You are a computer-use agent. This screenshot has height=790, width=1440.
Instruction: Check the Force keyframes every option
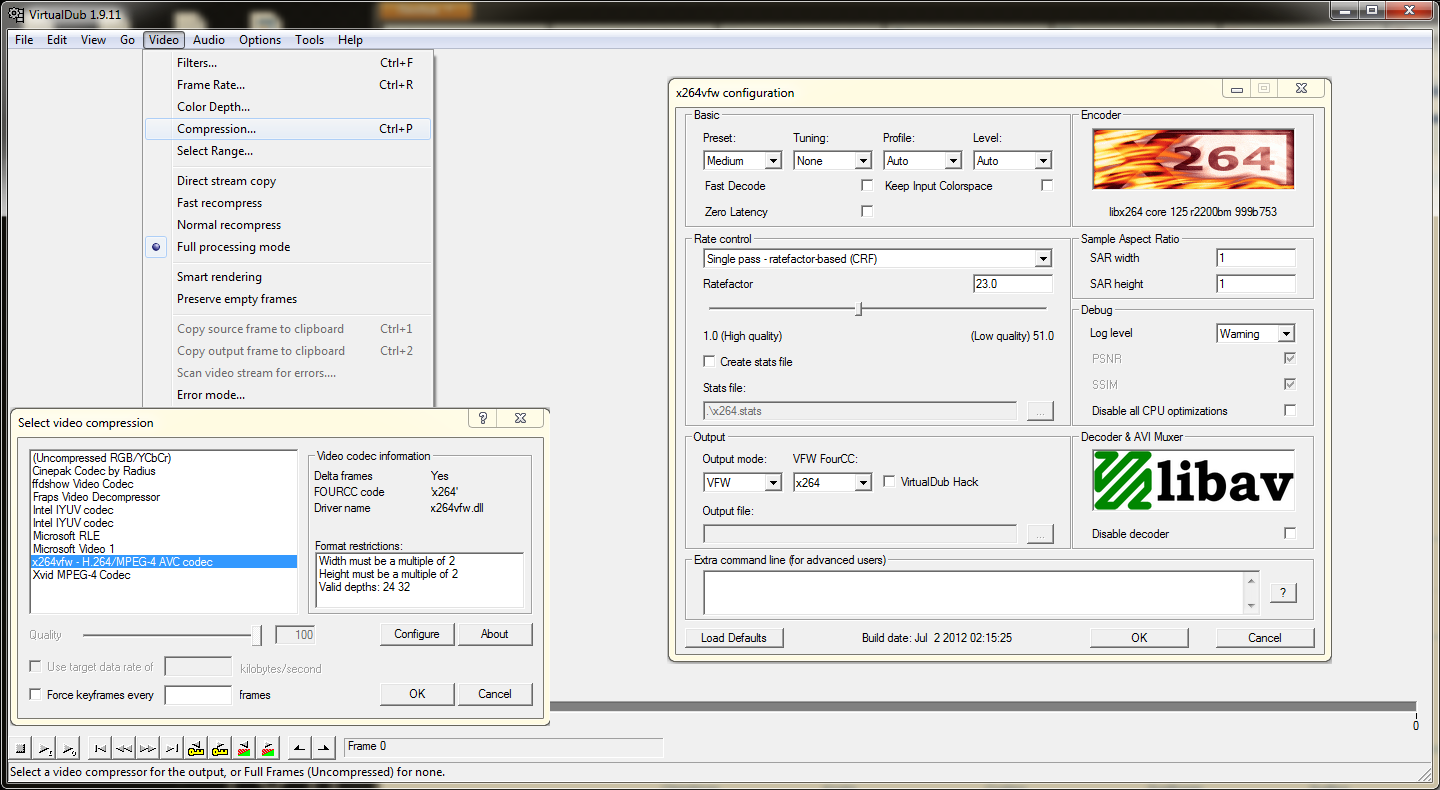36,695
